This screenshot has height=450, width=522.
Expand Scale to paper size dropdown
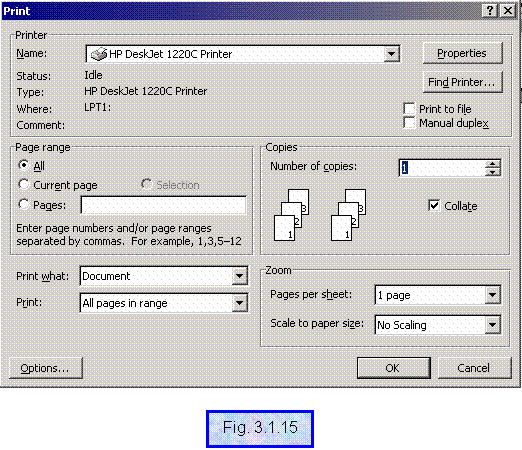pyautogui.click(x=493, y=325)
